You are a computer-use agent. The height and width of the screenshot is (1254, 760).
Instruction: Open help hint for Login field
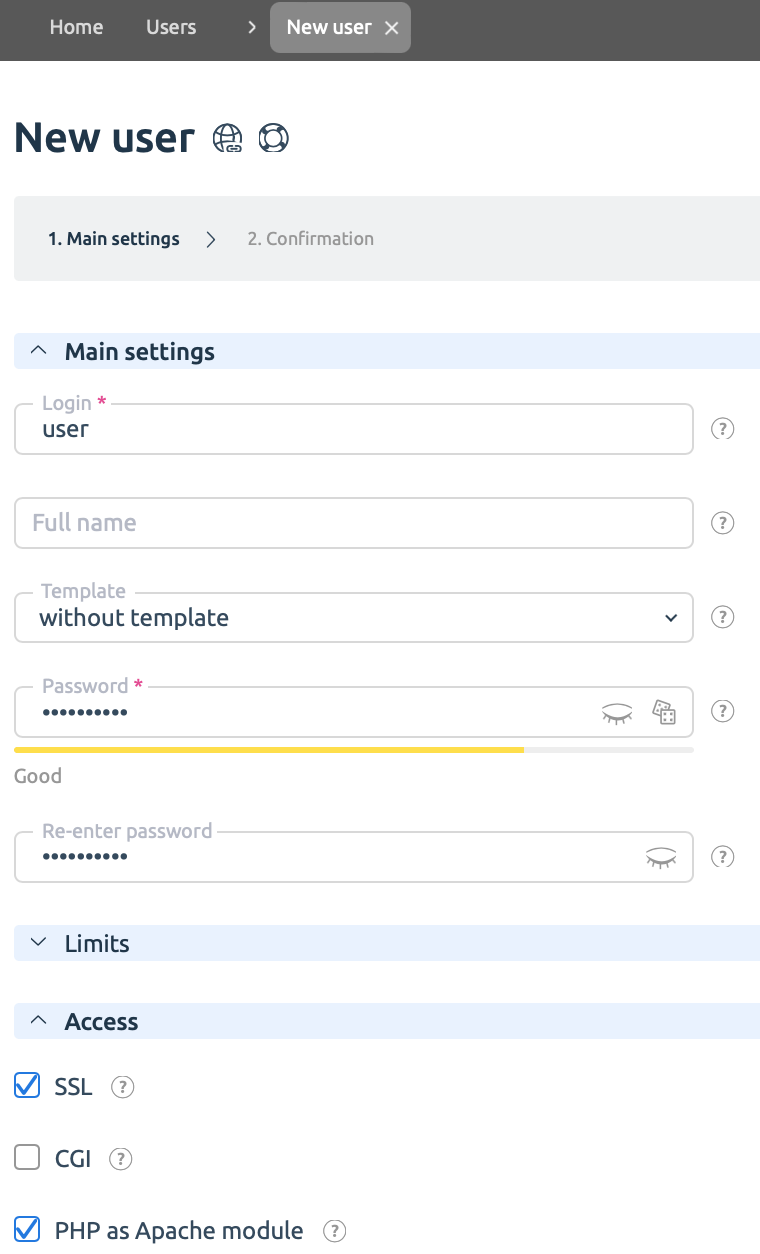(722, 429)
